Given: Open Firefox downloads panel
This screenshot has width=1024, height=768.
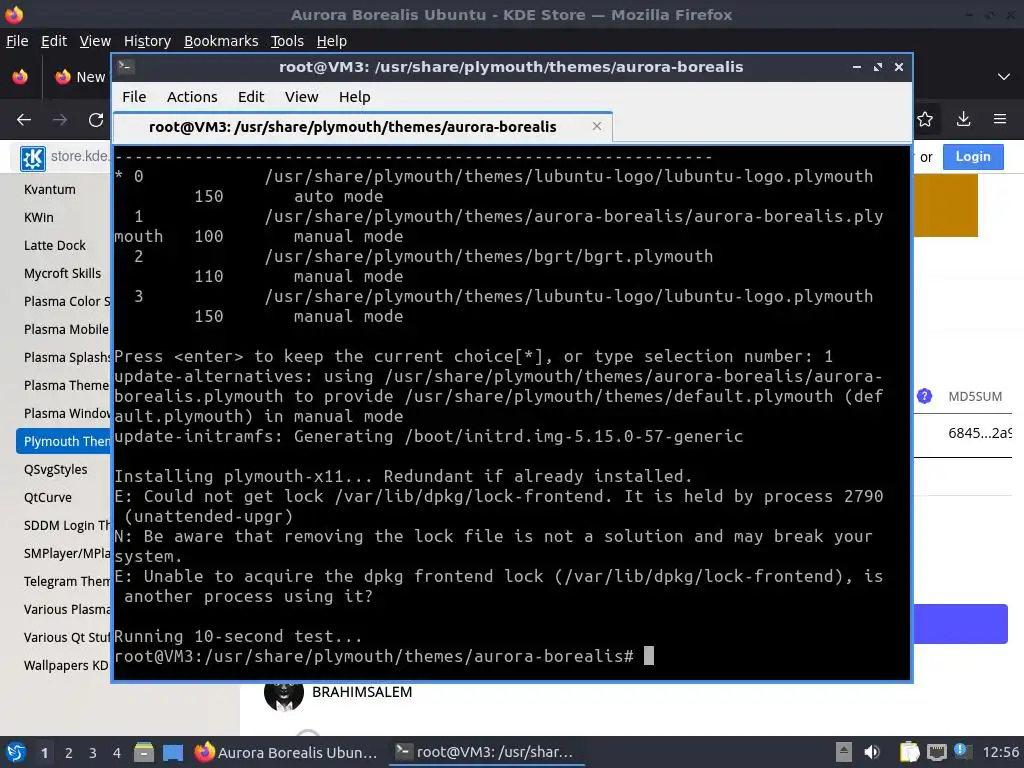Looking at the screenshot, I should coord(963,120).
